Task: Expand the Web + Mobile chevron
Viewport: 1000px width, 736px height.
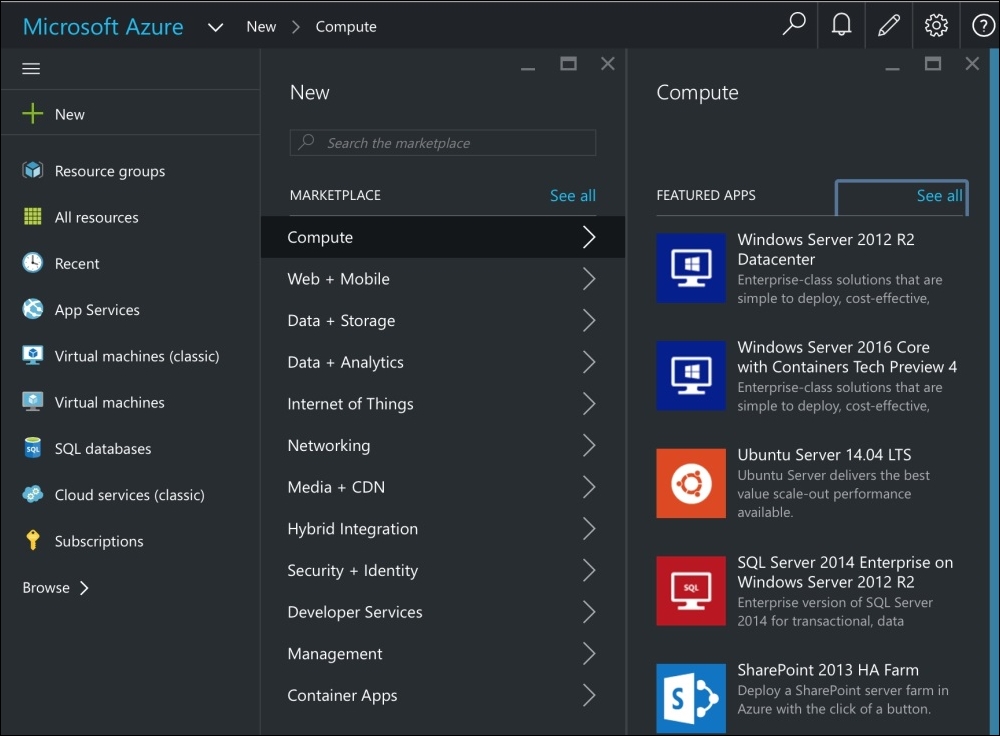Action: point(589,279)
